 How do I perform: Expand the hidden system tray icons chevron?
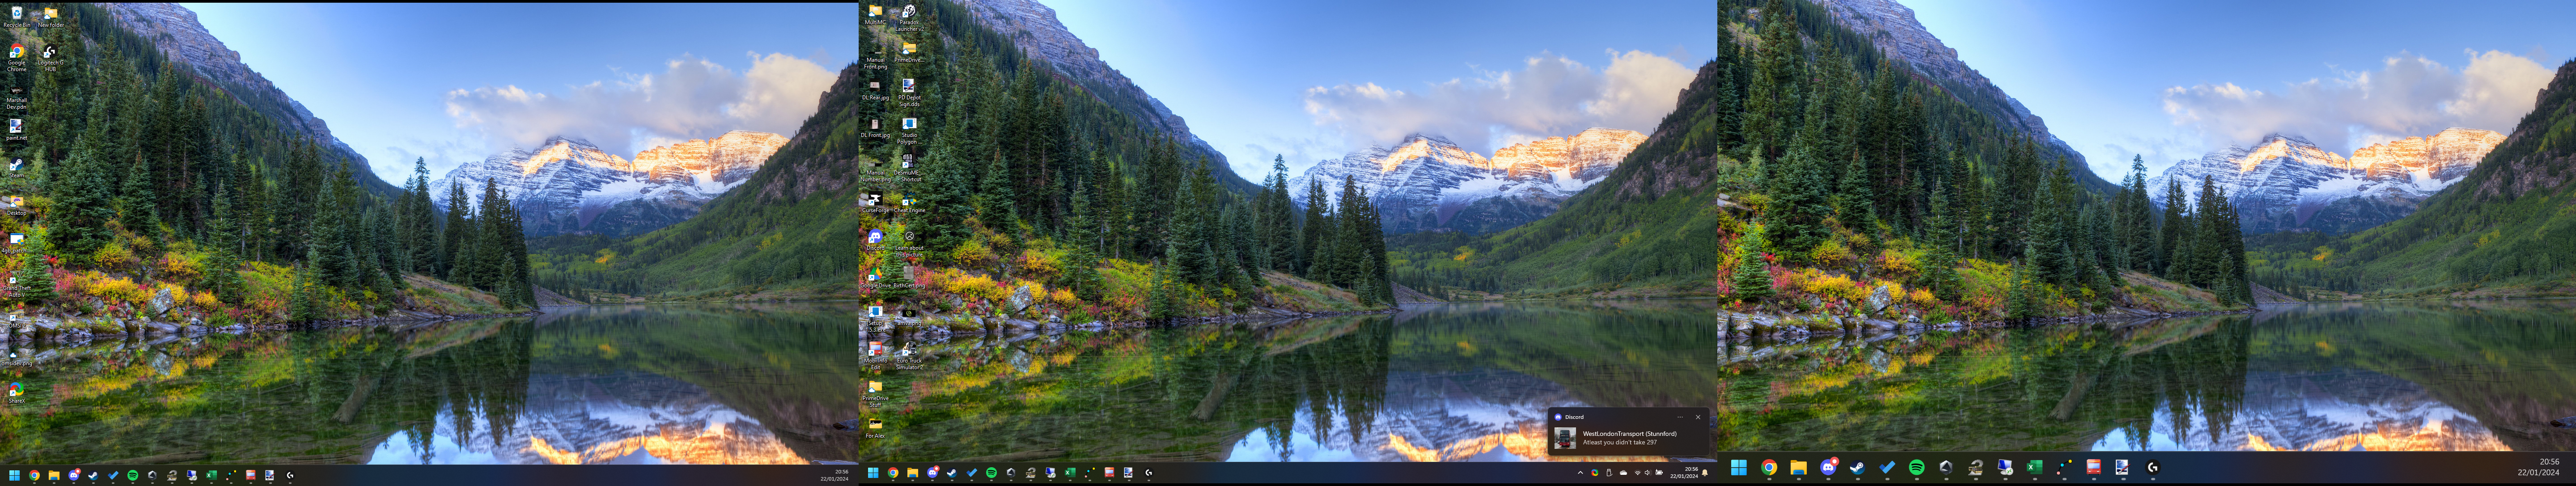[x=1581, y=473]
